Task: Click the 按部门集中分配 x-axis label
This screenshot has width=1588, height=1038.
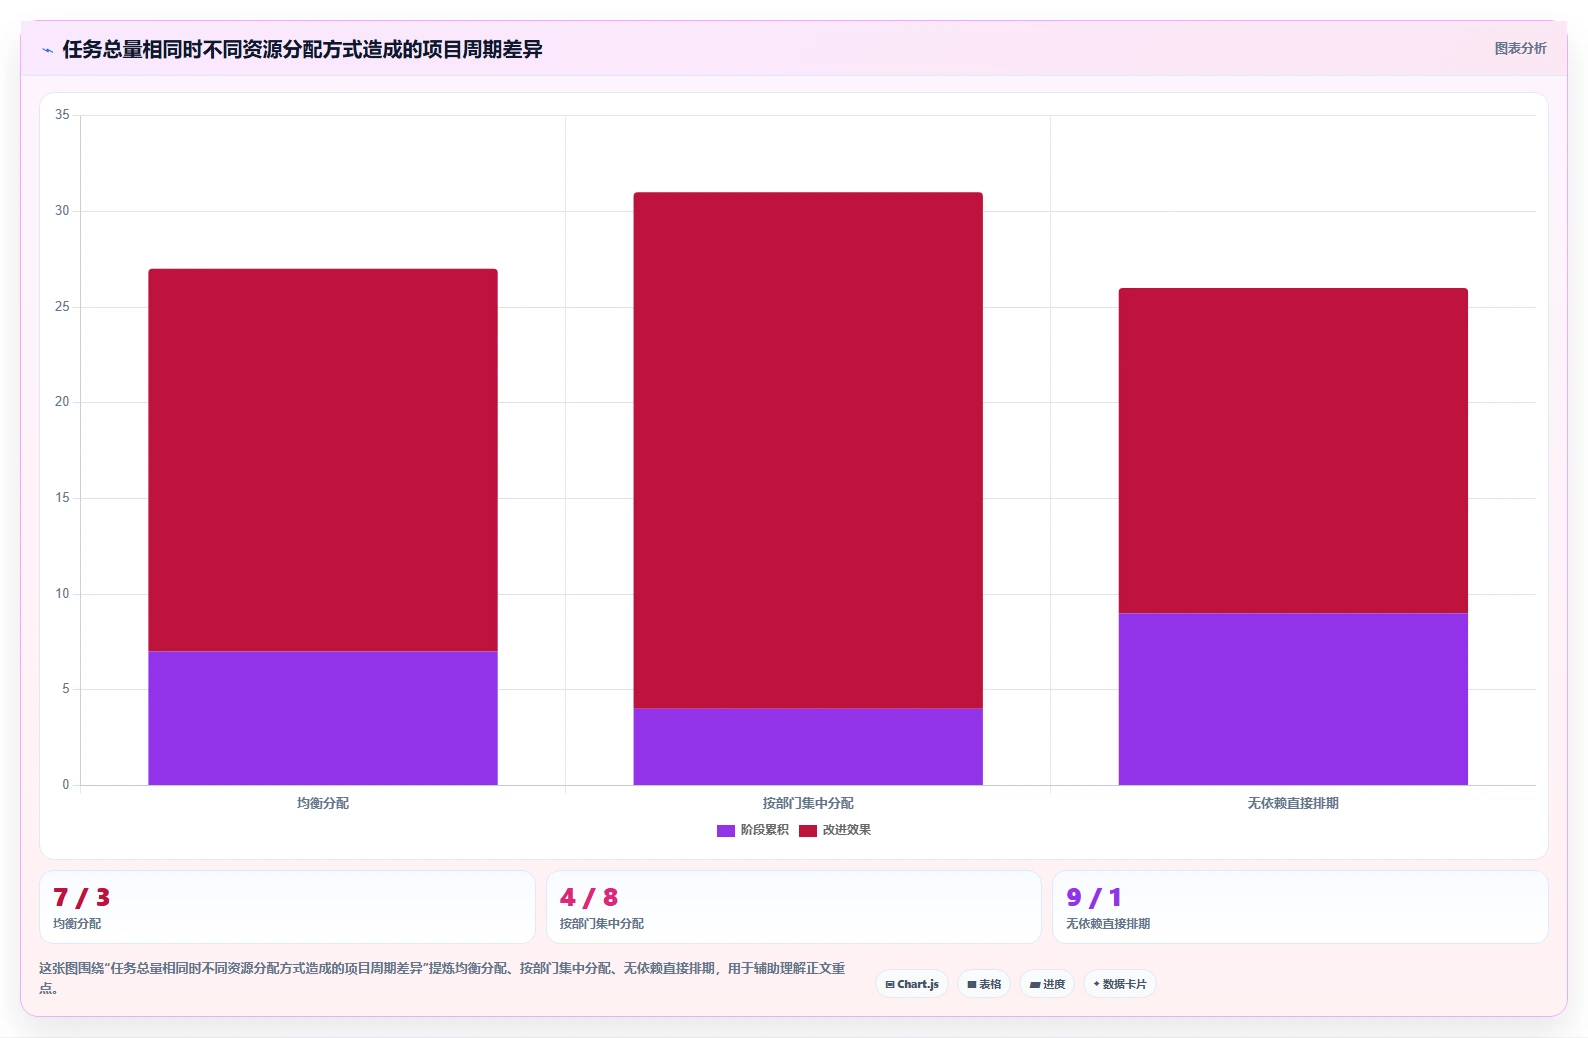Action: point(808,803)
